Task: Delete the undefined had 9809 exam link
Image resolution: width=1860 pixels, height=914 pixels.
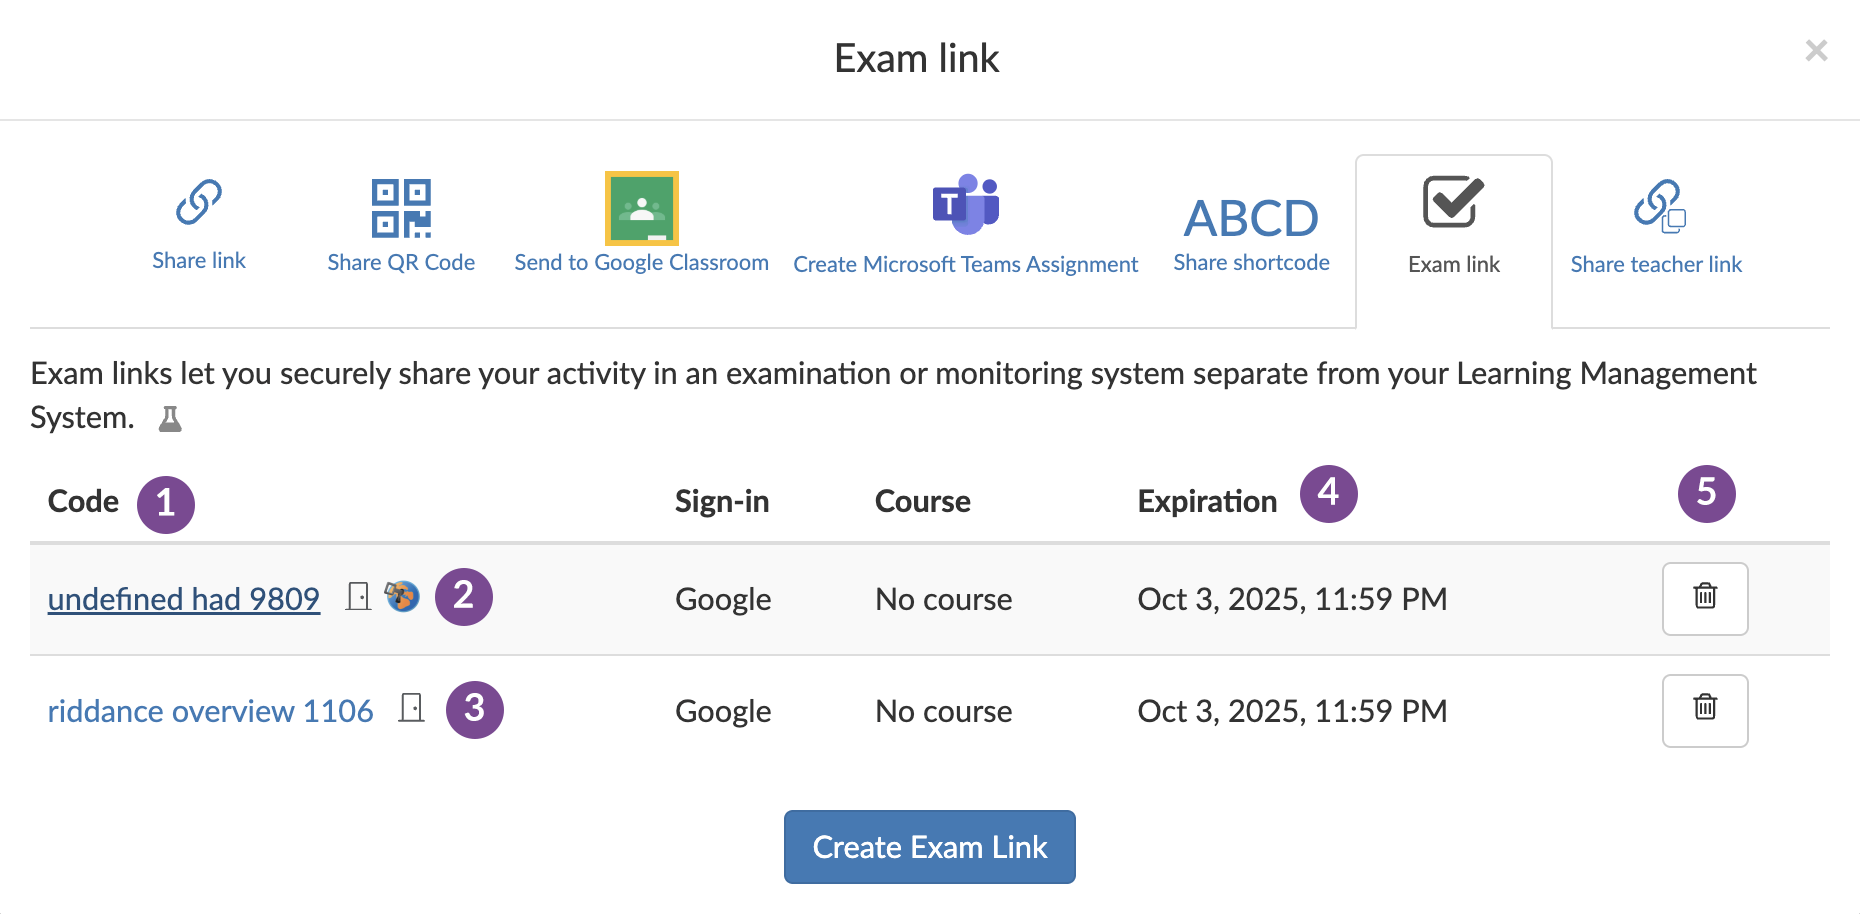Action: click(x=1704, y=598)
